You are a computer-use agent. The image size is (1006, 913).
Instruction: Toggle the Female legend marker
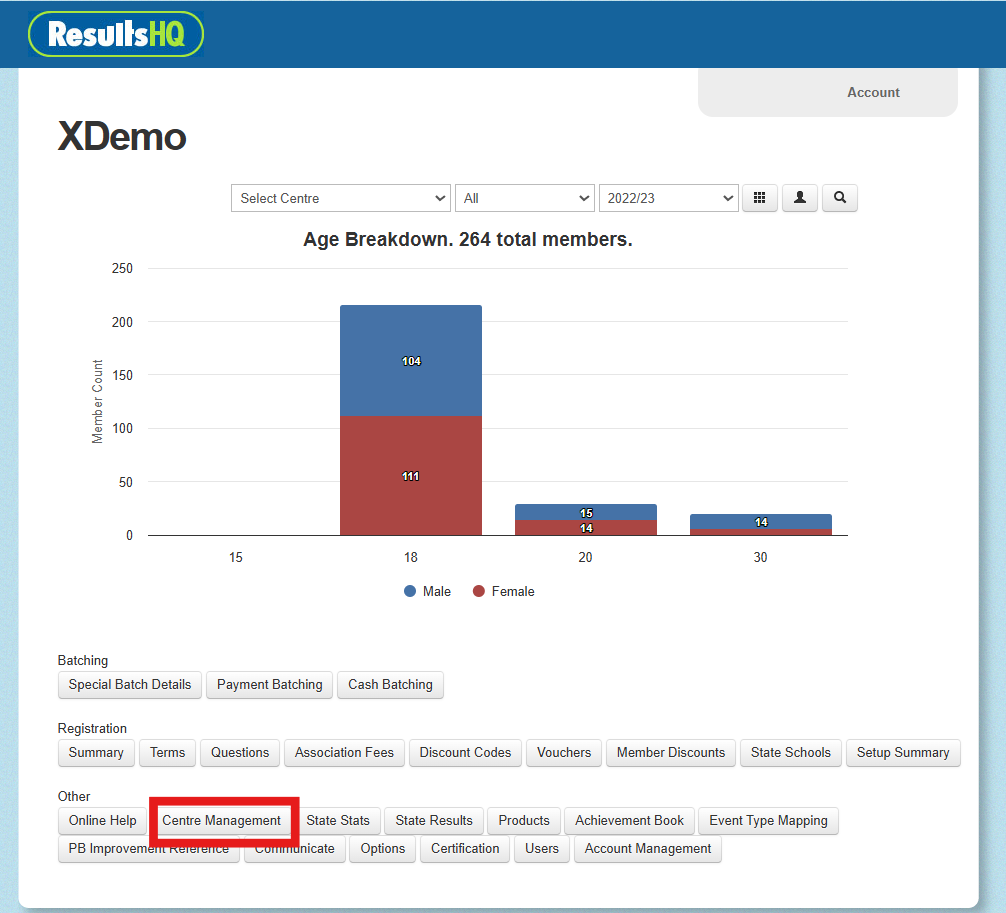(479, 591)
